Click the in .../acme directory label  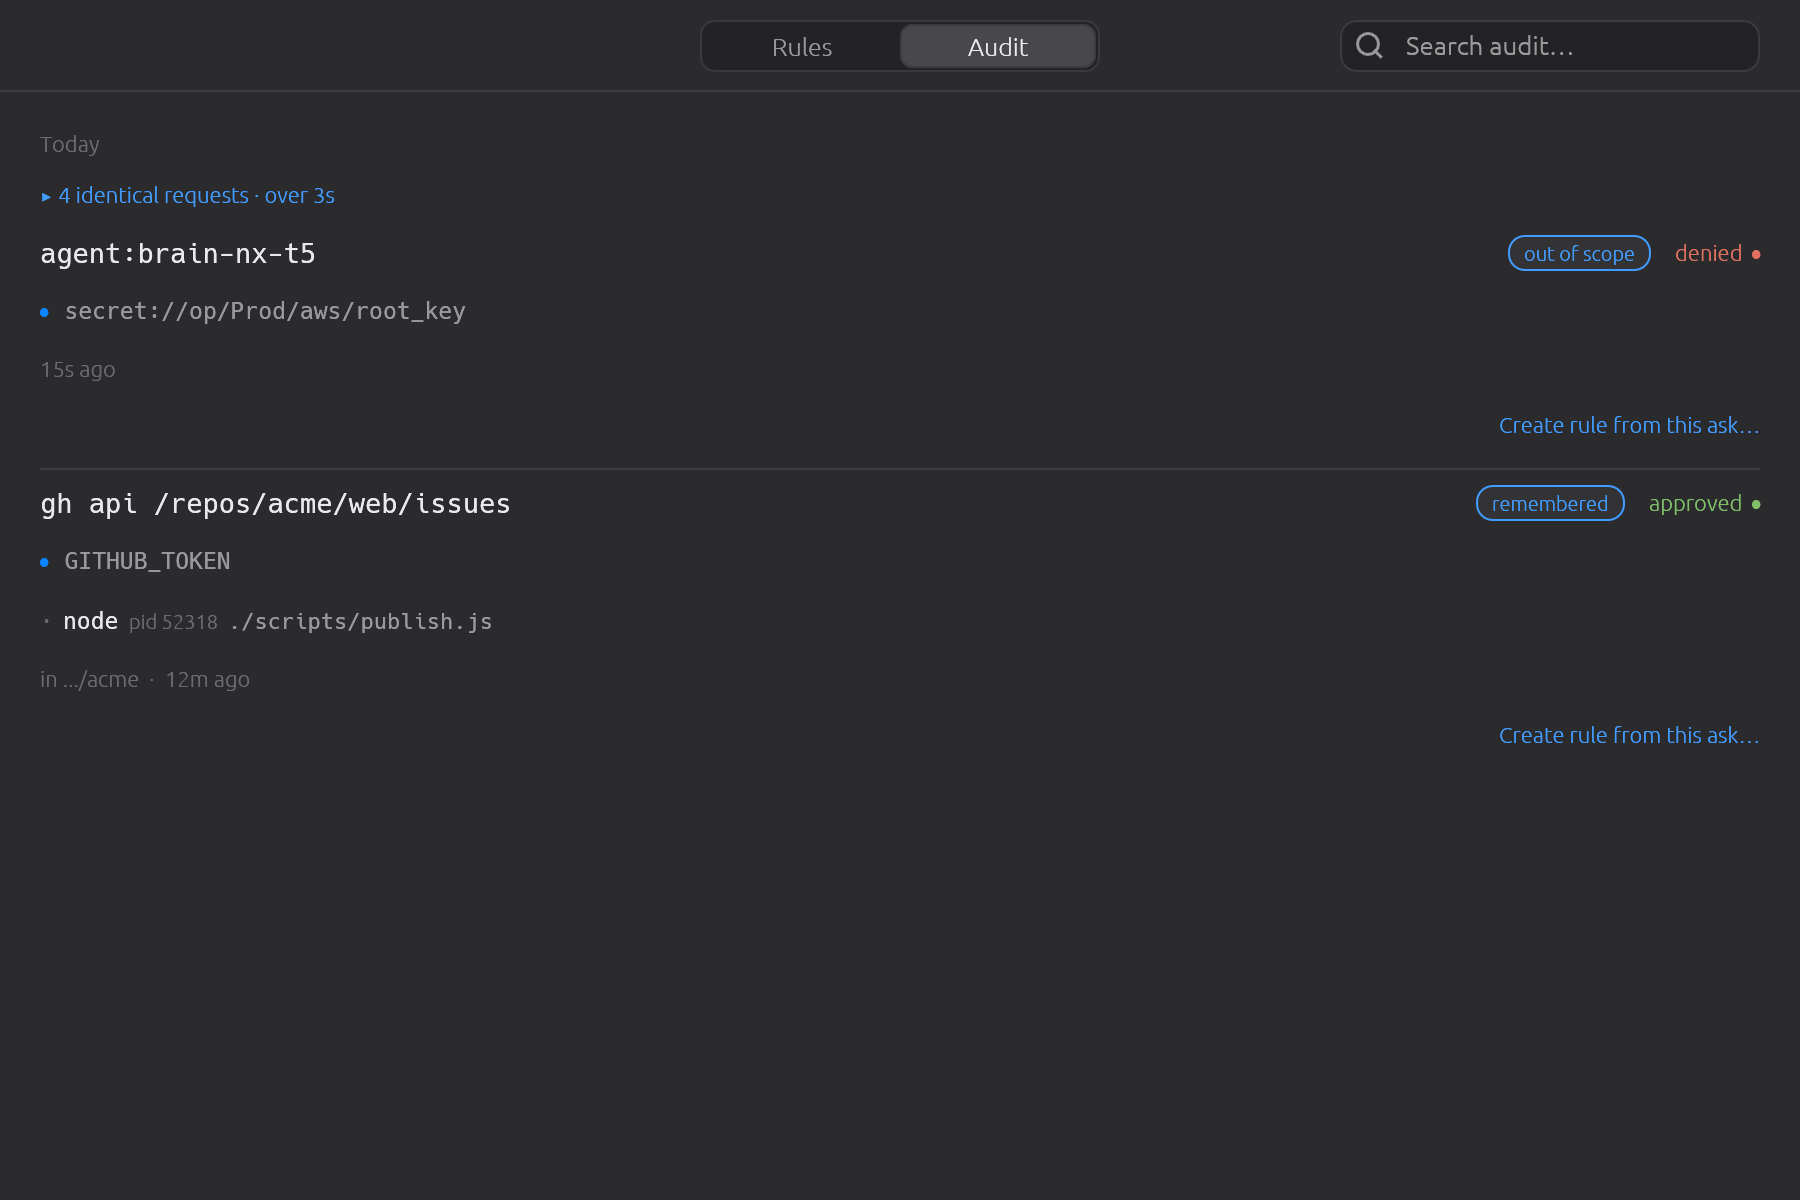click(89, 679)
